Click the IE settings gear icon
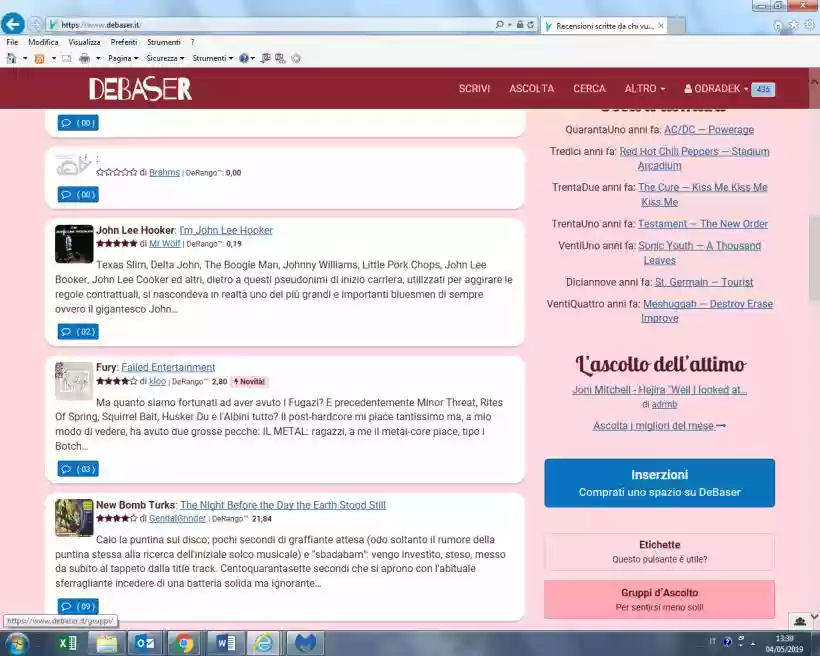This screenshot has height=656, width=820. click(807, 25)
